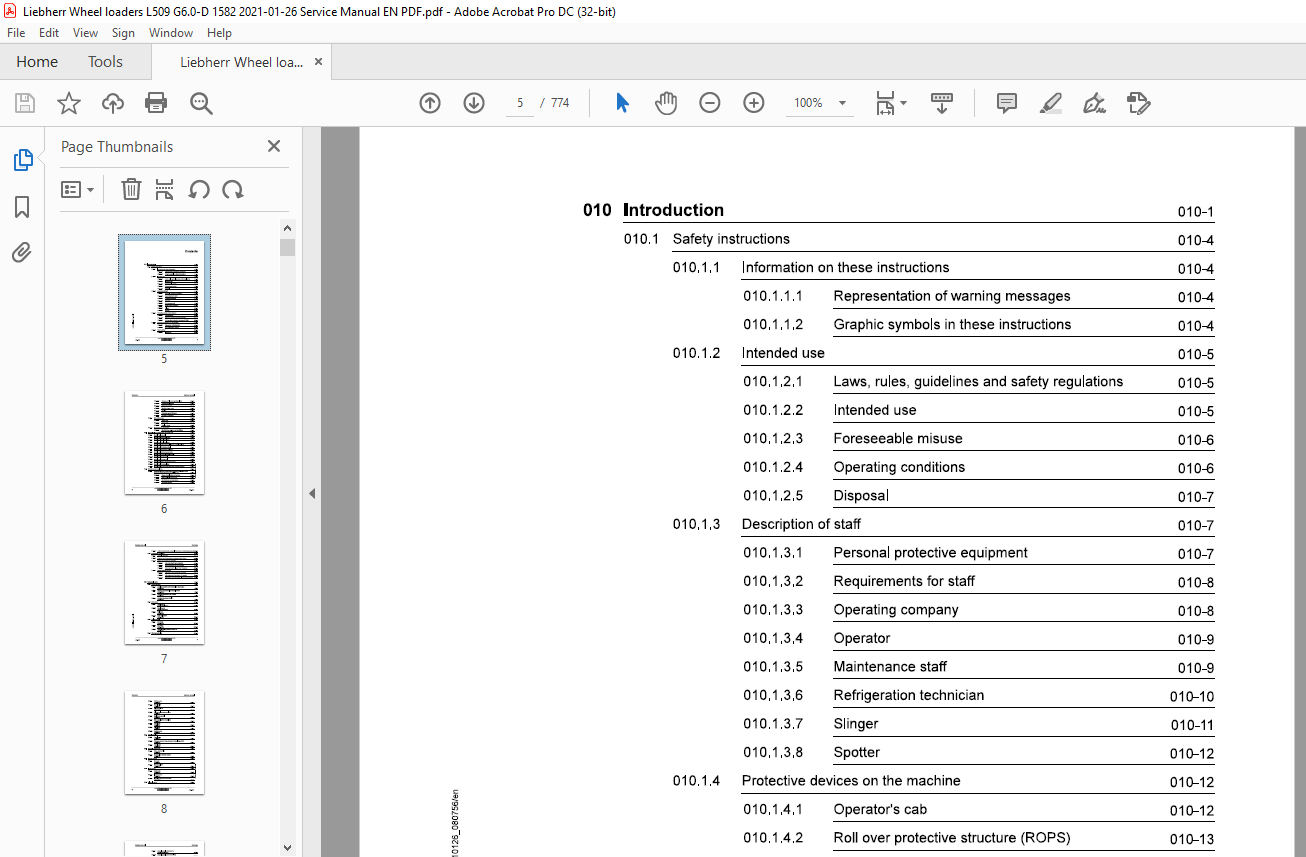Go to next page arrow icon
The height and width of the screenshot is (857, 1306).
474,103
